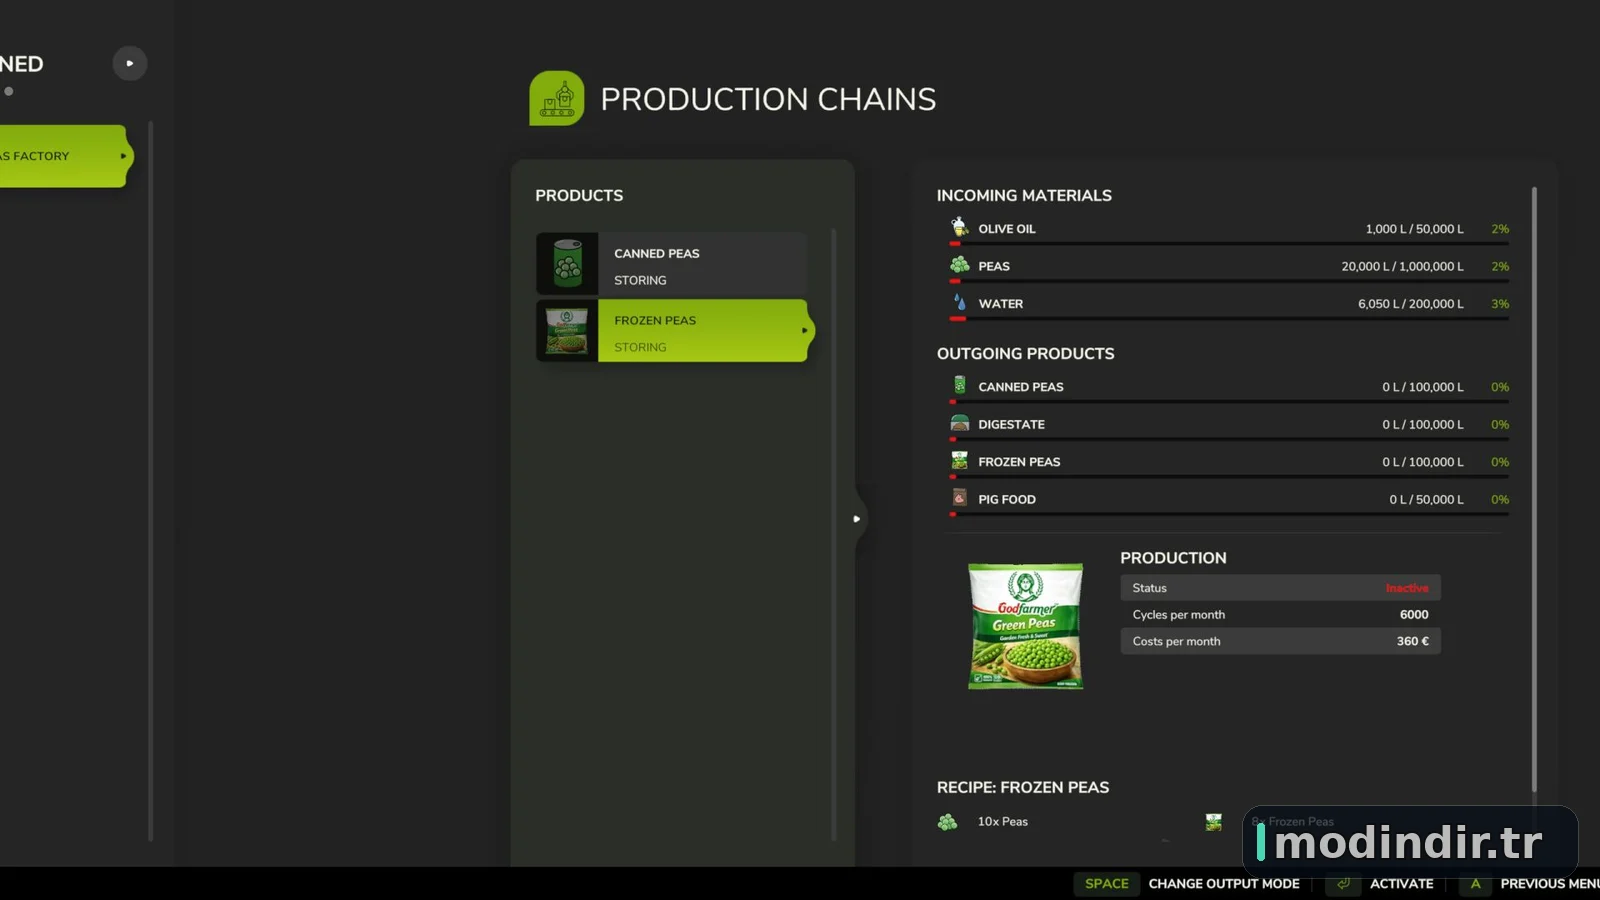Click the Olive Oil amount 1,000 L / 50,000 L
Image resolution: width=1600 pixels, height=900 pixels.
1414,229
